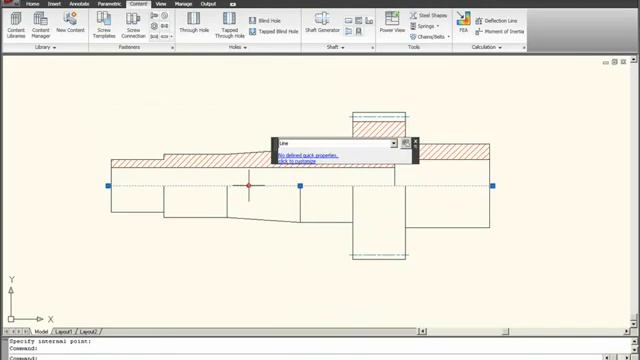Click the third small icon in the top row of the Shaft panel
The height and width of the screenshot is (360, 640).
pos(369,20)
